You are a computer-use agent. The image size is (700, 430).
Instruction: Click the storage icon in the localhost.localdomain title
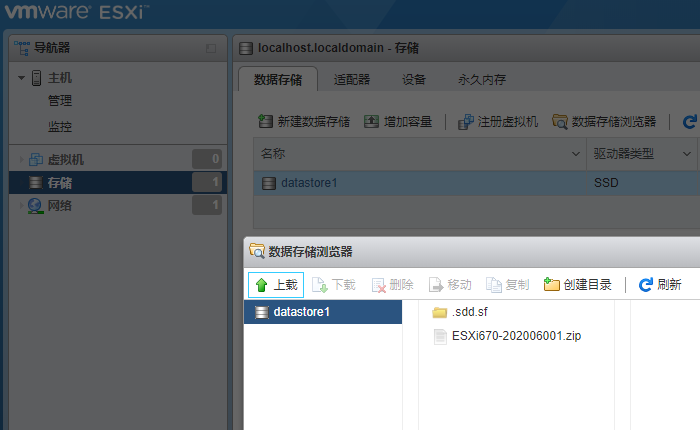(246, 48)
